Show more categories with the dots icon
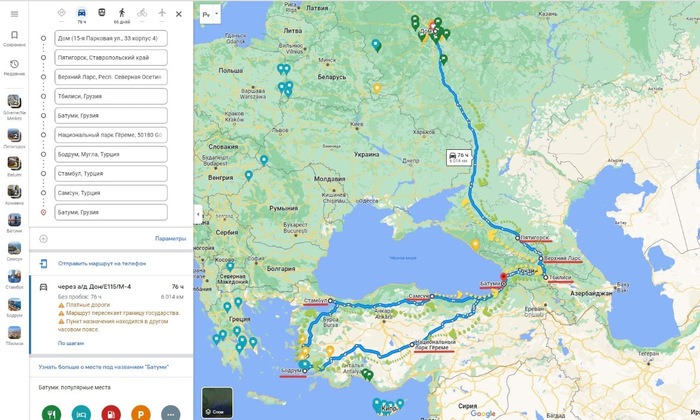700x420 pixels. pos(171,413)
